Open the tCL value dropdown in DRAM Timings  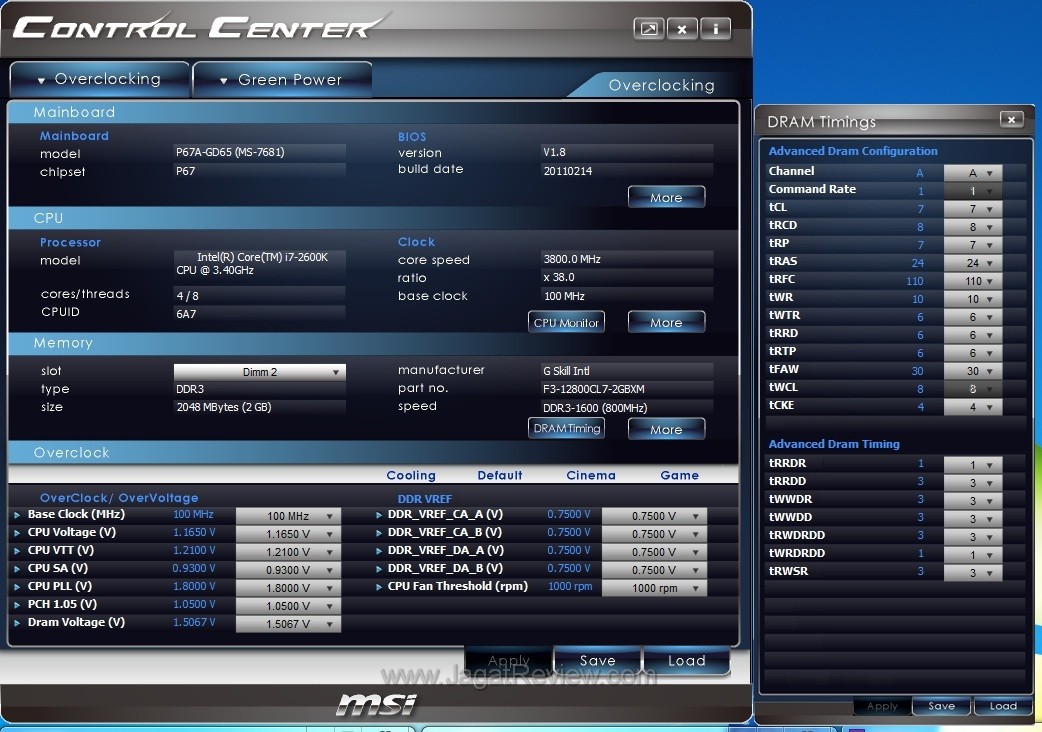click(972, 209)
